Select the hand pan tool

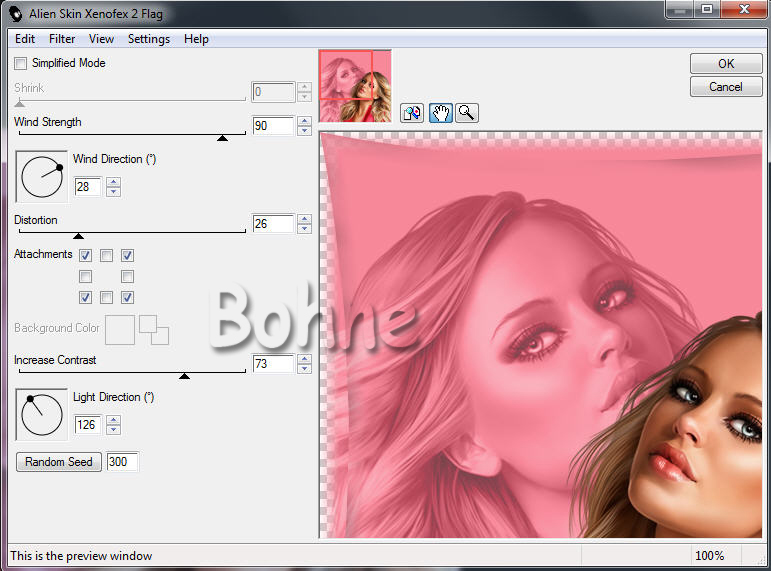pyautogui.click(x=440, y=113)
